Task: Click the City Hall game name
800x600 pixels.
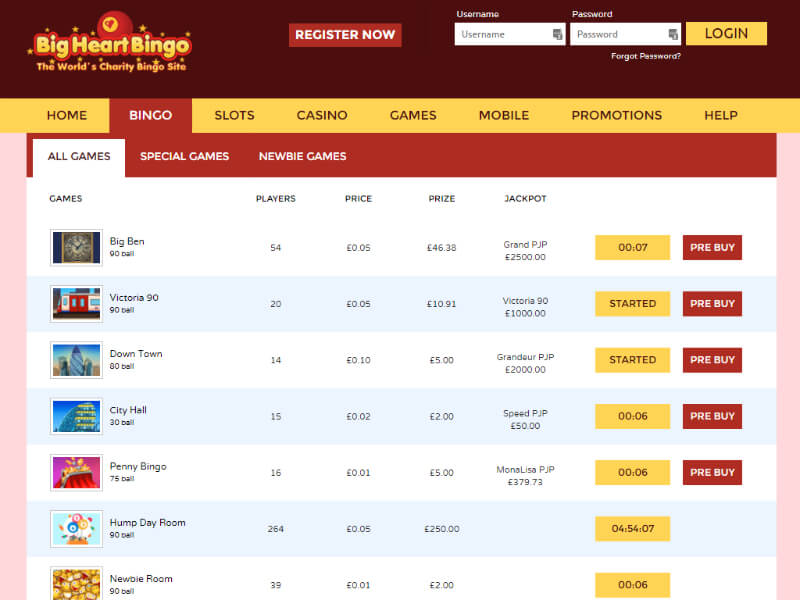Action: [x=128, y=410]
